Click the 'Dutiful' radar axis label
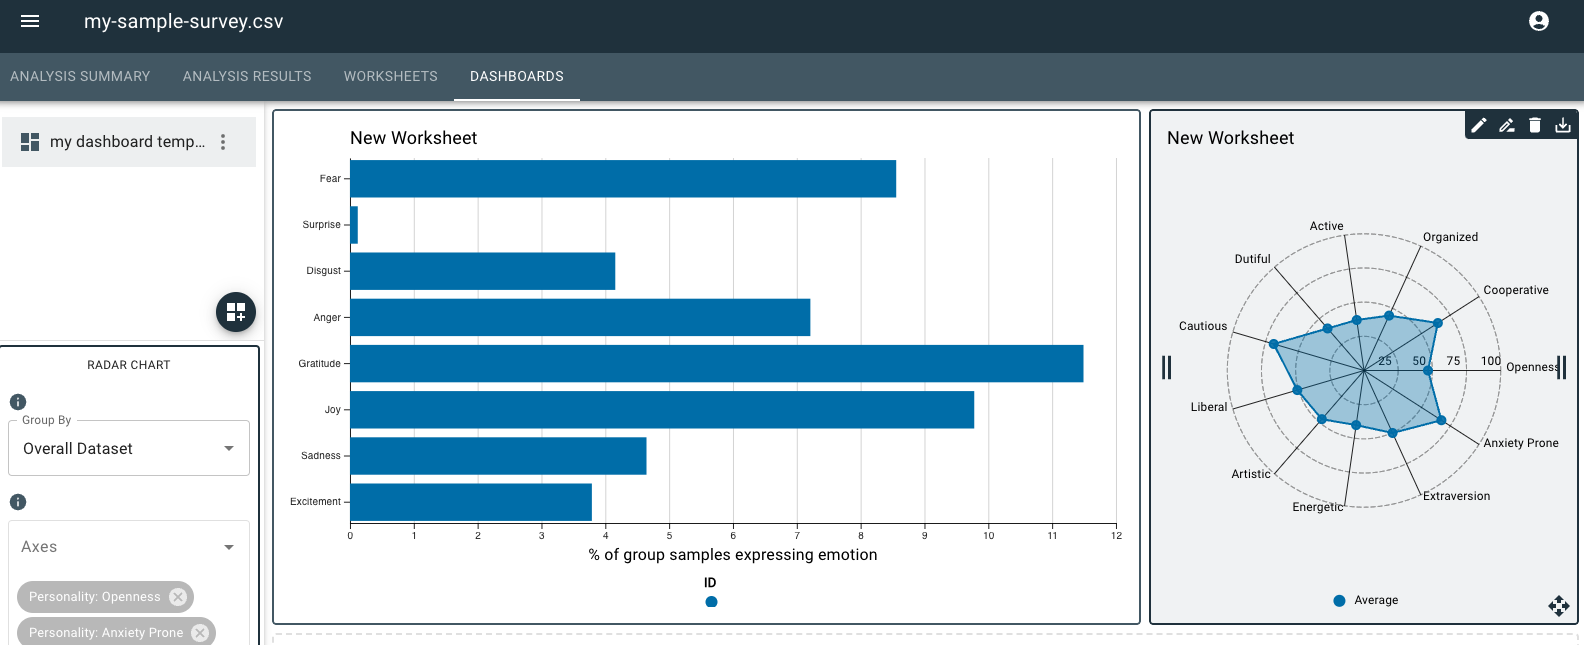The height and width of the screenshot is (645, 1584). point(1252,259)
